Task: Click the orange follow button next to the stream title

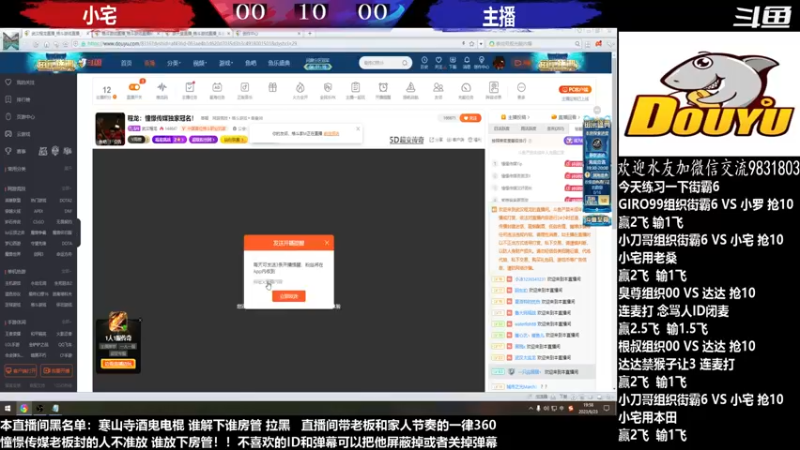Action: [470, 118]
